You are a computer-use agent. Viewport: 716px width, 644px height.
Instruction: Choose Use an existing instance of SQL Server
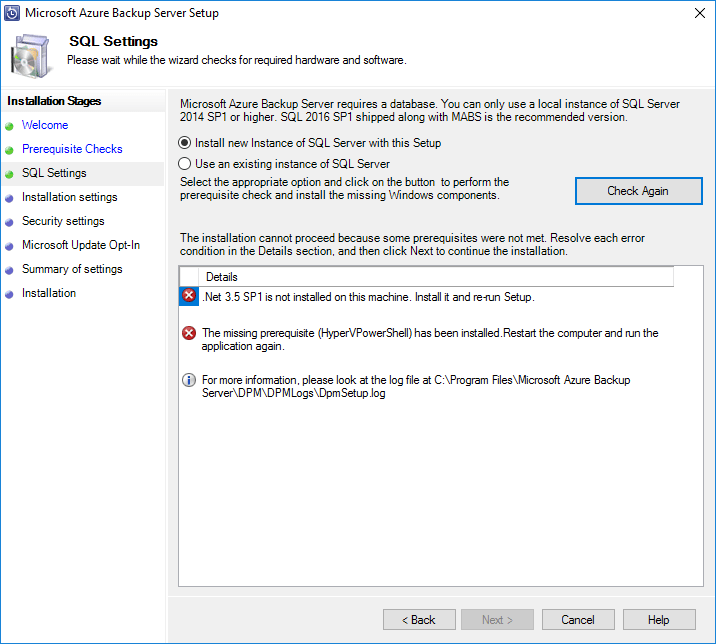pos(185,164)
